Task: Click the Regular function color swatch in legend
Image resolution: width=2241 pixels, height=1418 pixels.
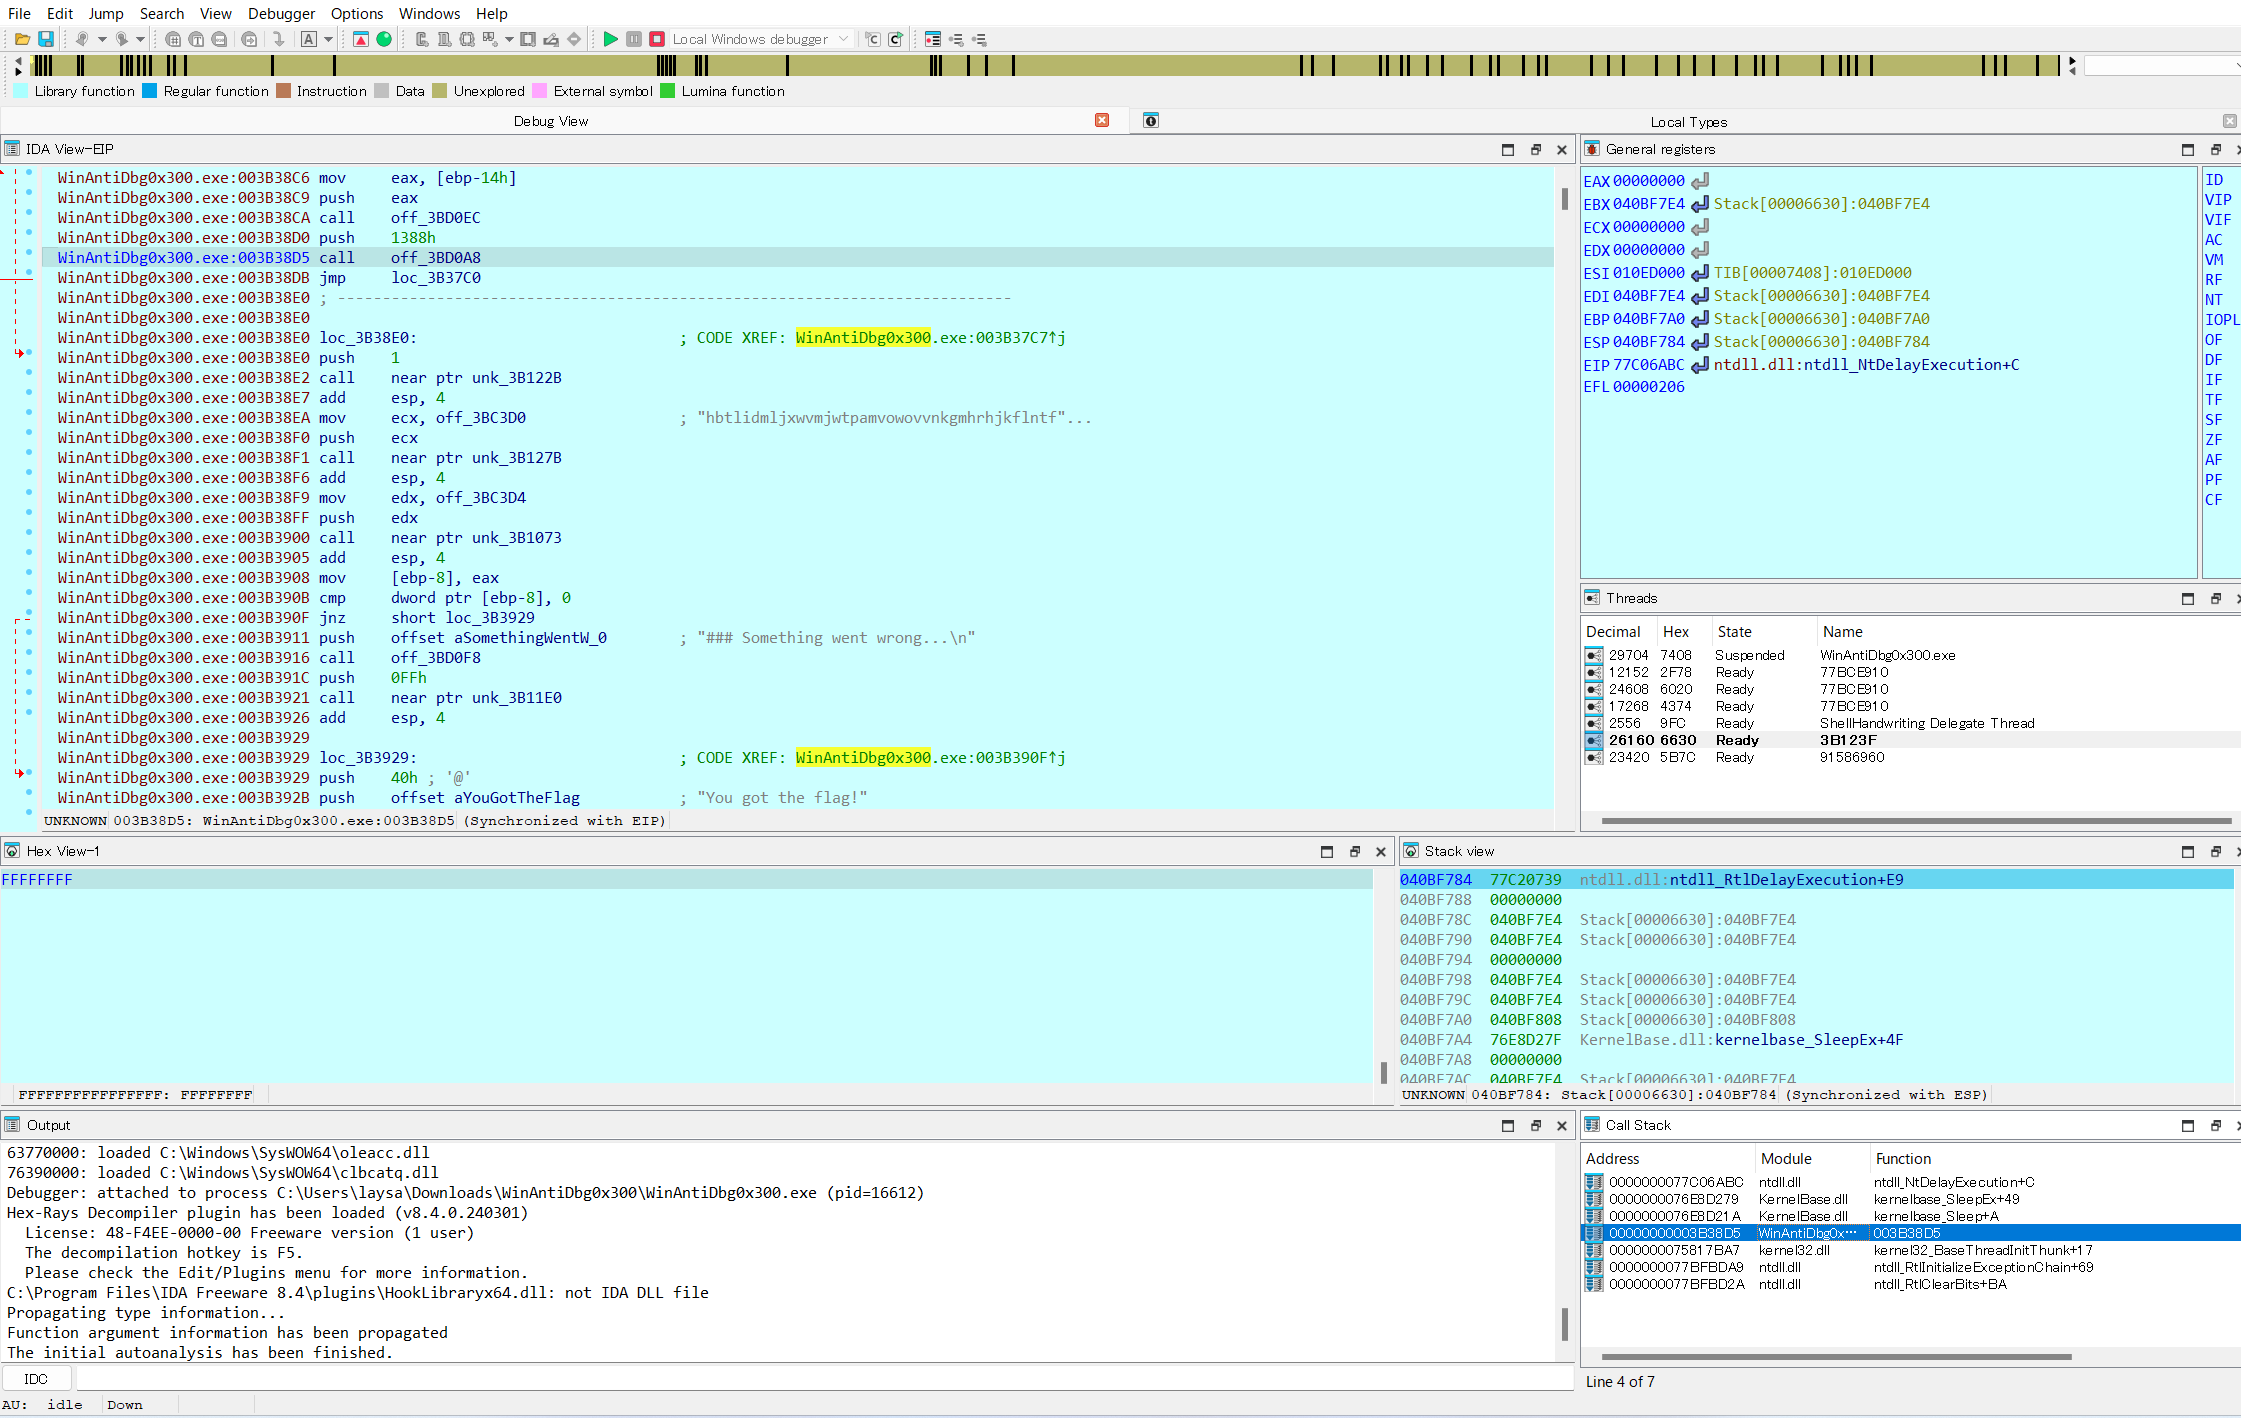Action: (150, 91)
